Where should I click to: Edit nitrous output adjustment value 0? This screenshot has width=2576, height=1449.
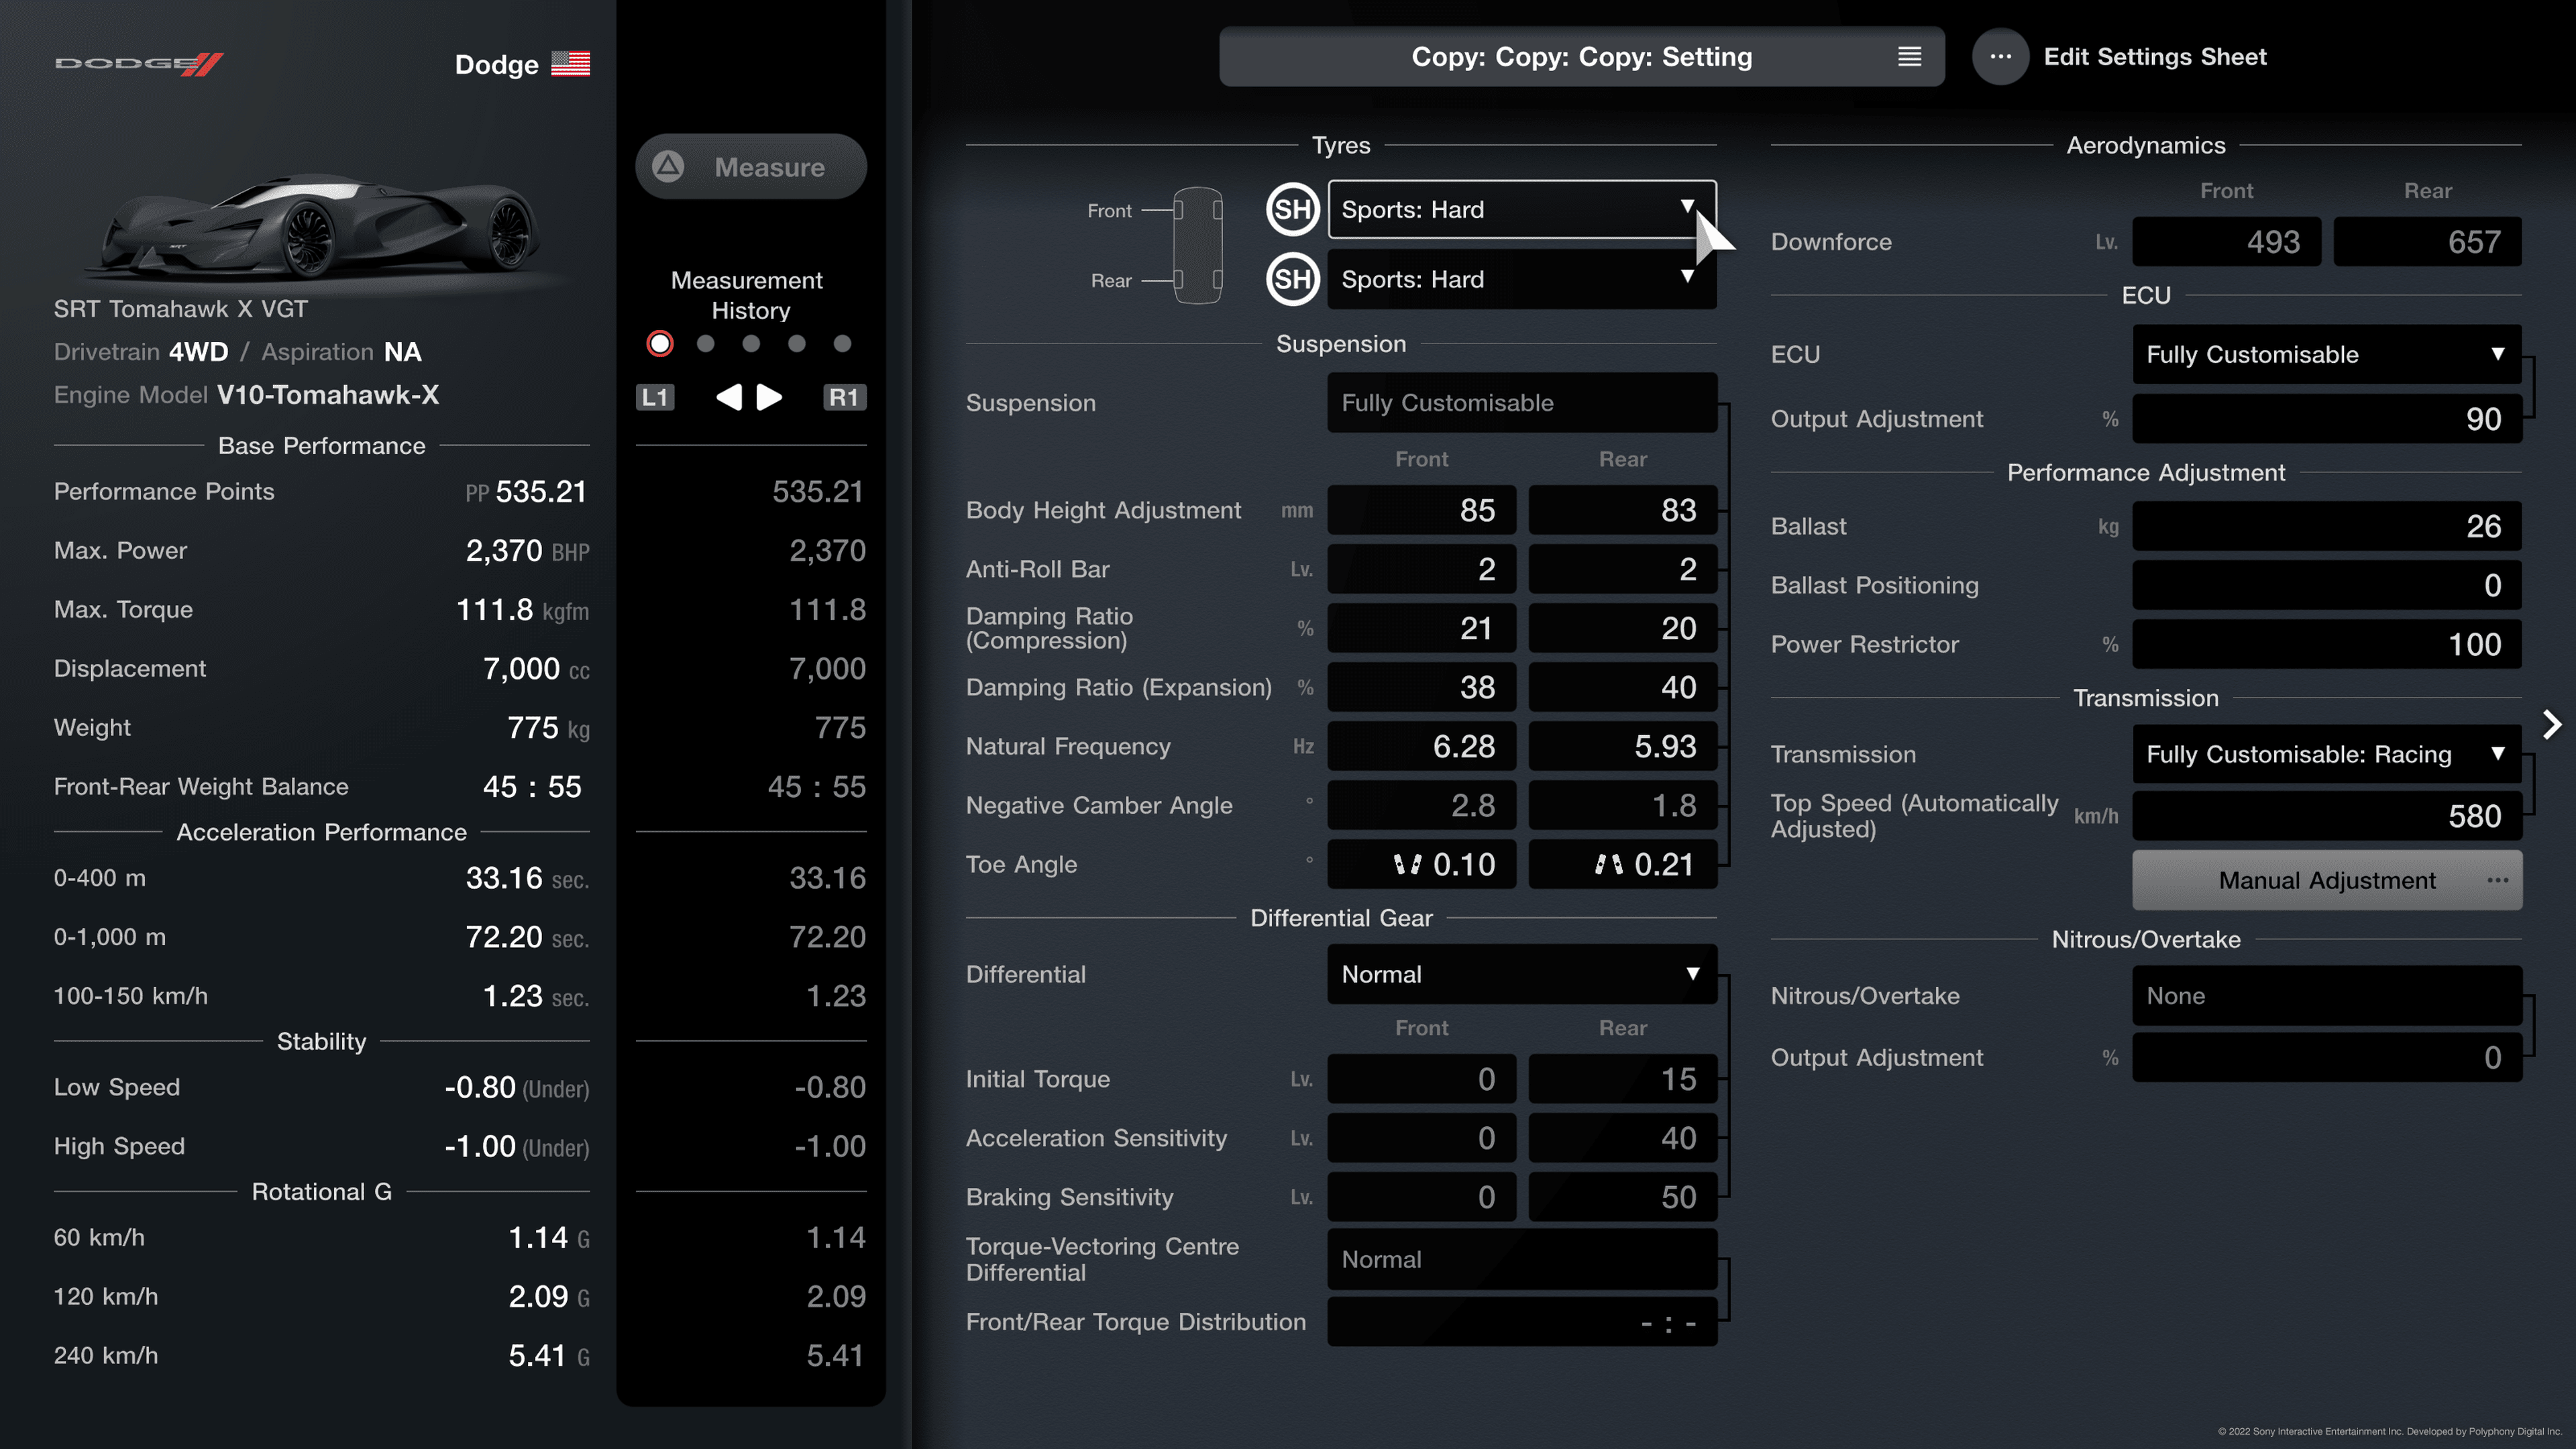[2327, 1058]
